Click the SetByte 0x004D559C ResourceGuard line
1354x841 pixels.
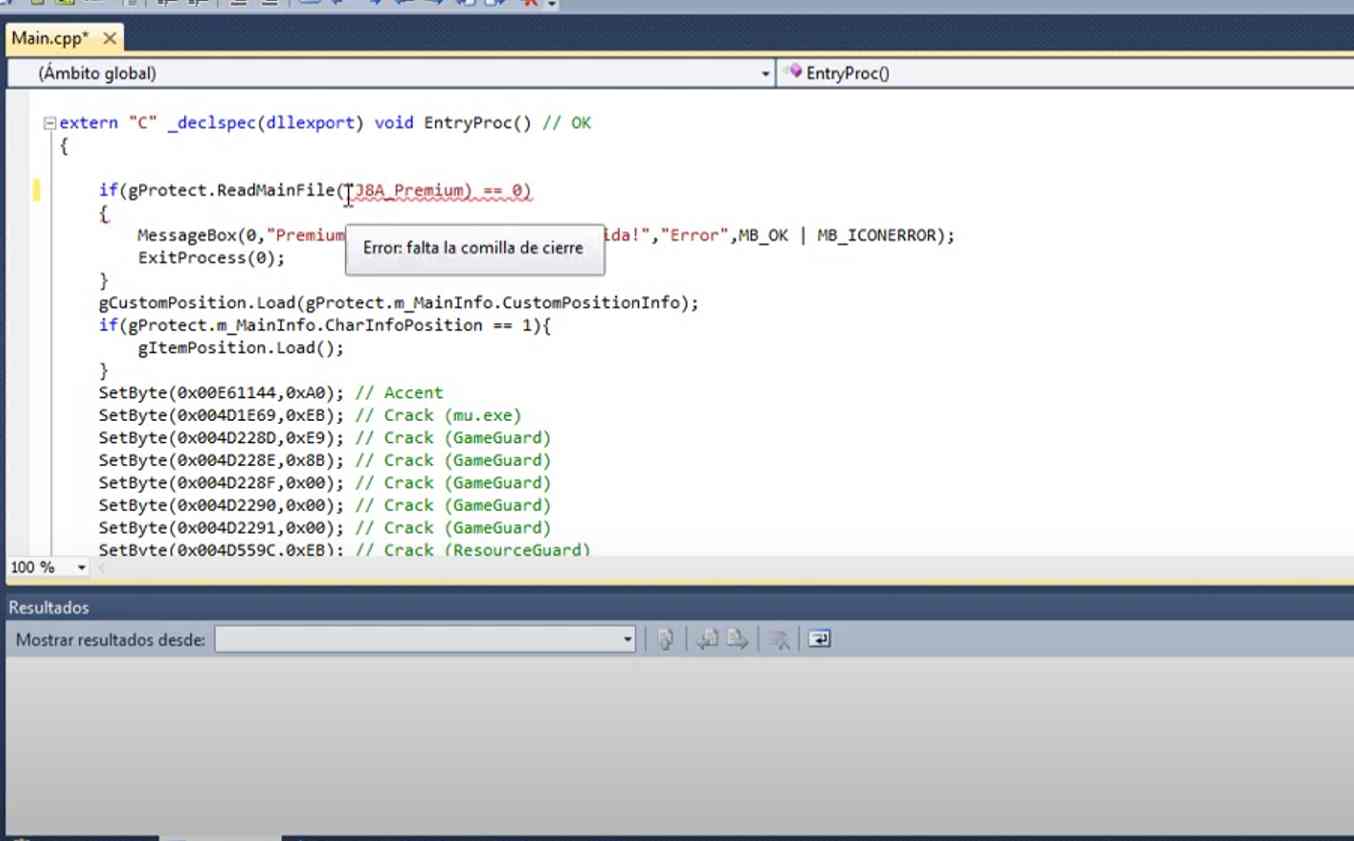[345, 549]
